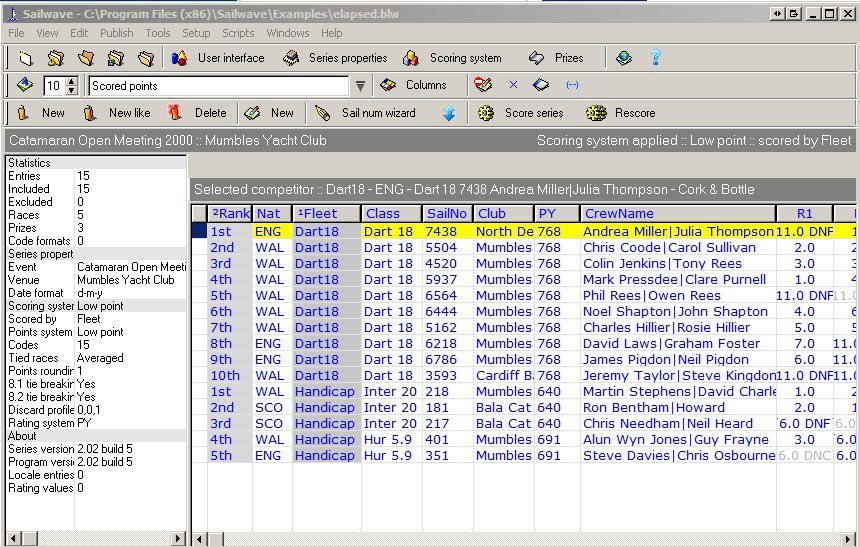860x547 pixels.
Task: Click icon between blue X and (--)
Action: coord(541,85)
